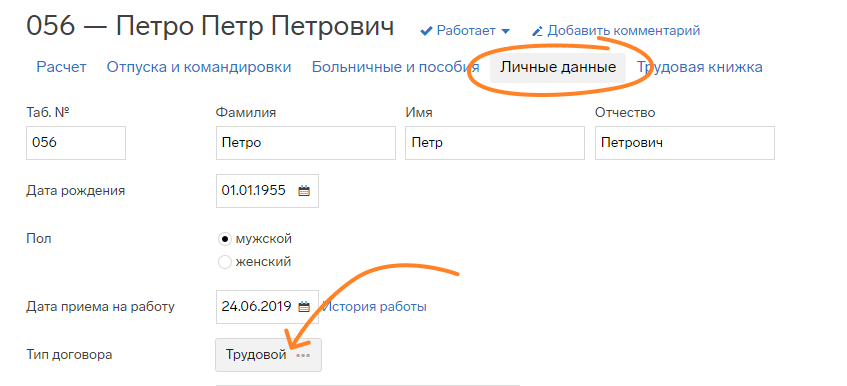Click the checkmark icon beside Работает
The height and width of the screenshot is (386, 847).
pos(426,31)
